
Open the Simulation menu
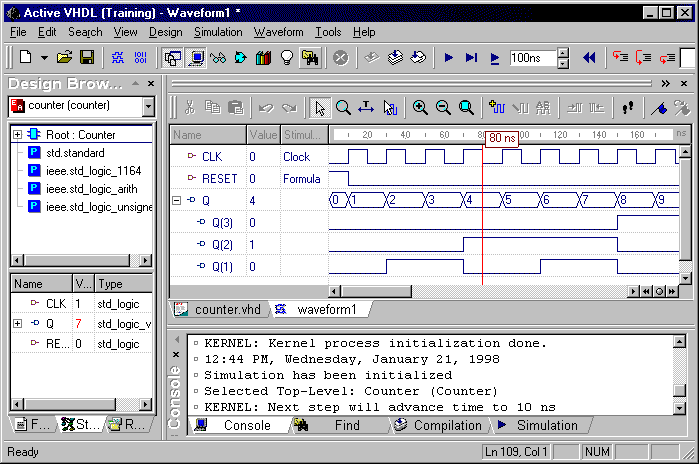218,32
